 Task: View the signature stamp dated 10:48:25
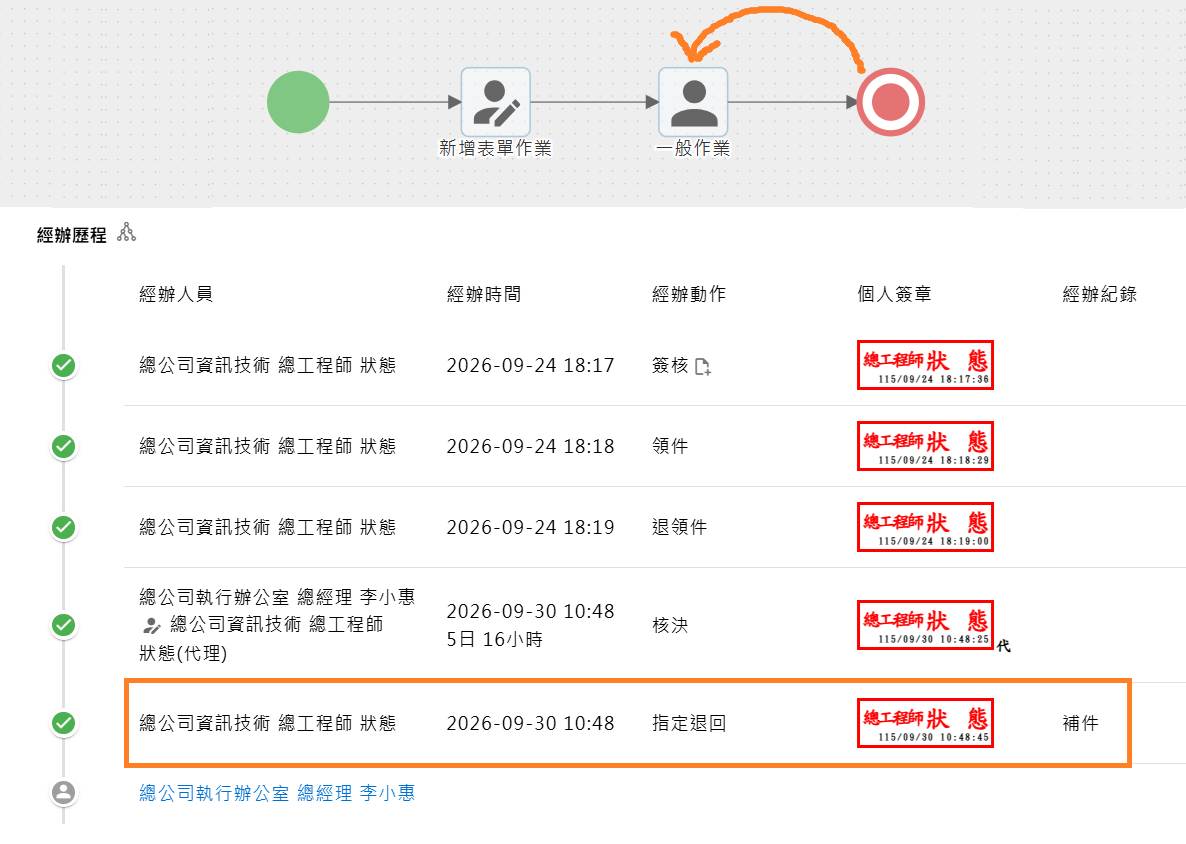925,625
